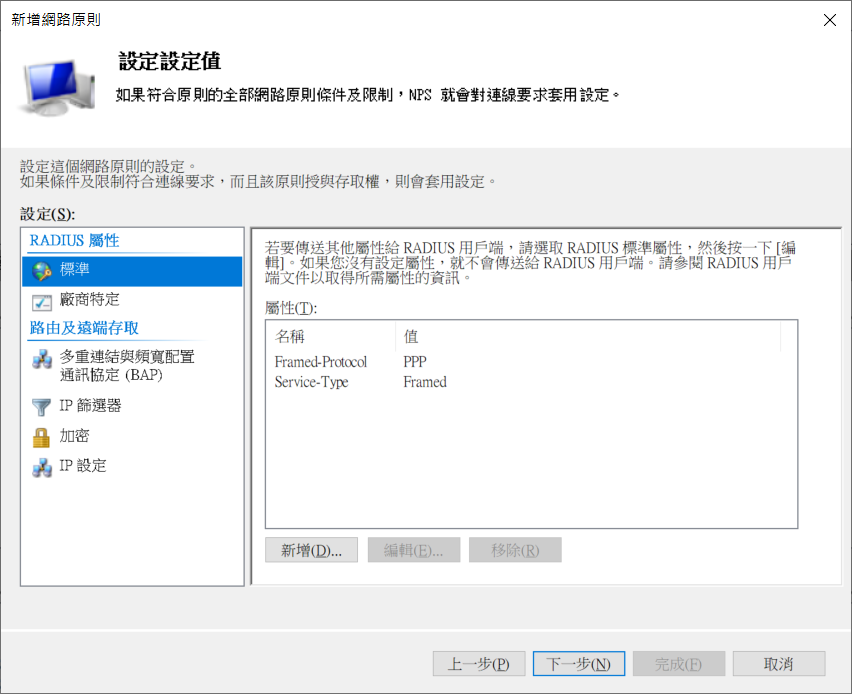Select 廠商特定 in the settings list

(x=90, y=300)
